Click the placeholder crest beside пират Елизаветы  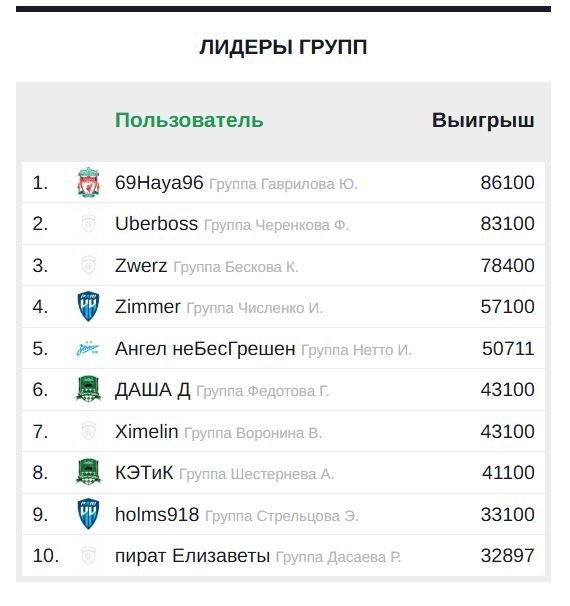coord(88,556)
